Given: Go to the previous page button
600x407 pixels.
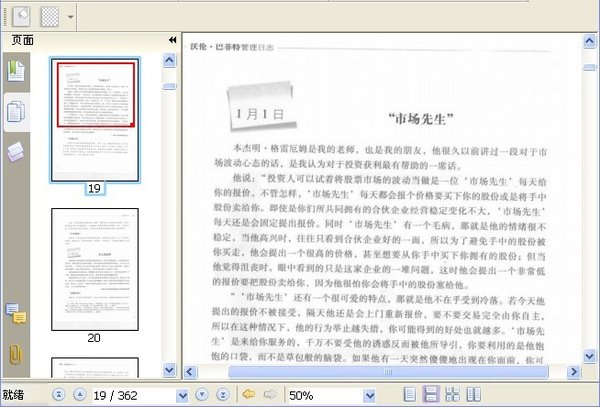Looking at the screenshot, I should click(x=79, y=394).
